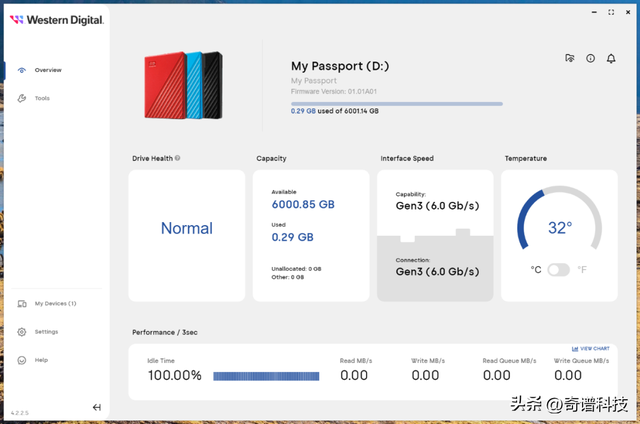Screen dimensions: 640x424
Task: Open the Tools wrench icon
Action: [22, 98]
